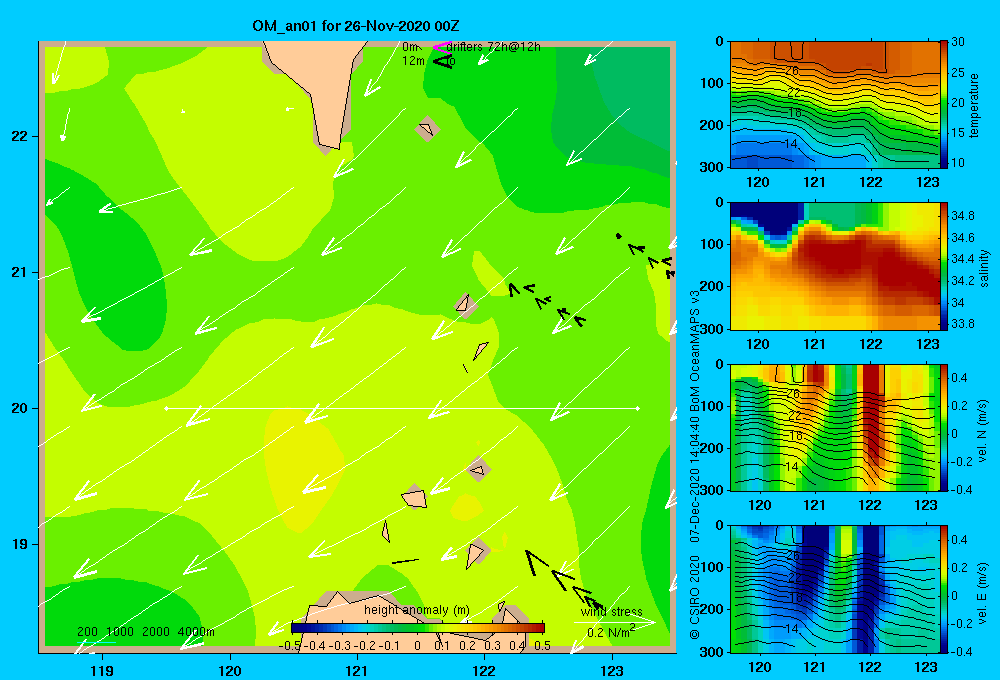
Task: Click the '1000' bathymetry contour legend label
Action: coord(120,632)
